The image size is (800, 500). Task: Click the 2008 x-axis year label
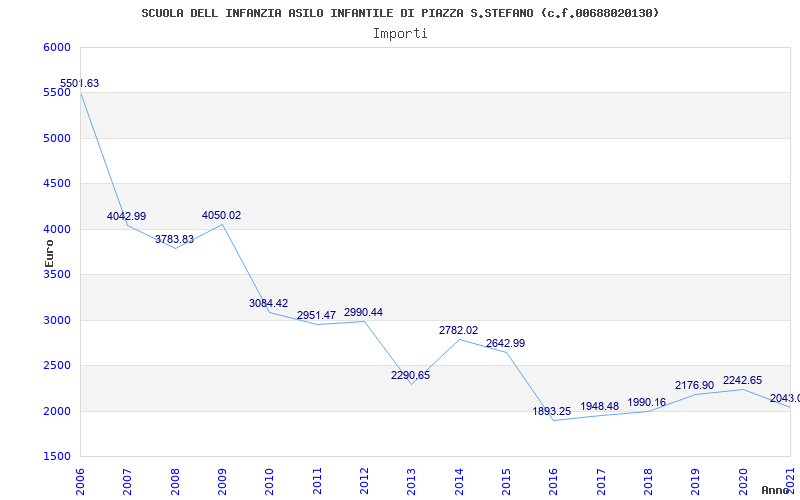tap(174, 482)
